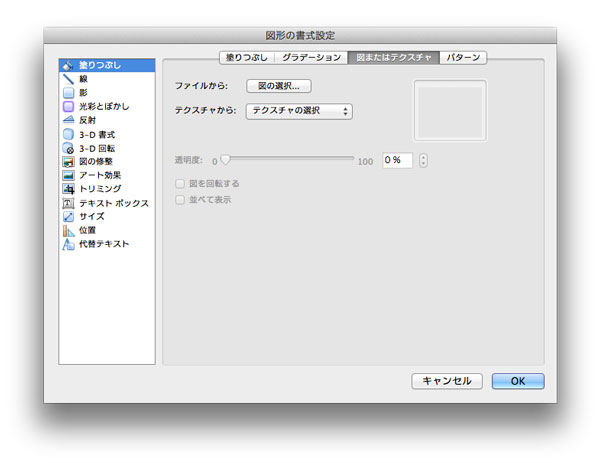Enable the 図を回転する checkbox
The width and height of the screenshot is (600, 463).
[180, 184]
